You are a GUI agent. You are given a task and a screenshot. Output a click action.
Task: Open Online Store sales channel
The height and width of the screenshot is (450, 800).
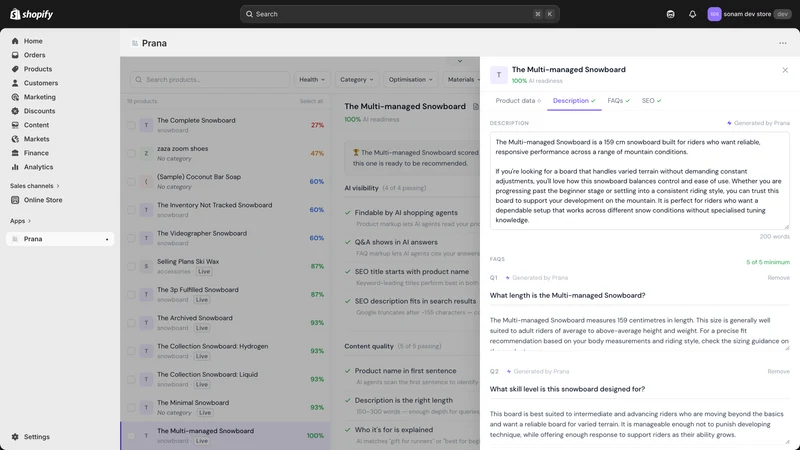click(x=43, y=200)
